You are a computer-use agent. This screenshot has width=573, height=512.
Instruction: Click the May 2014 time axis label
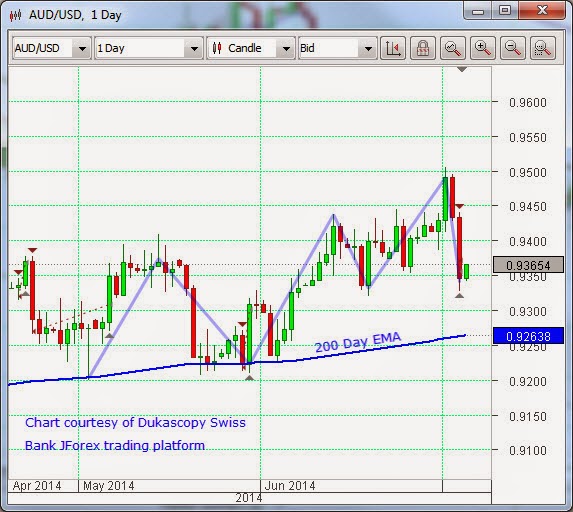pos(109,486)
